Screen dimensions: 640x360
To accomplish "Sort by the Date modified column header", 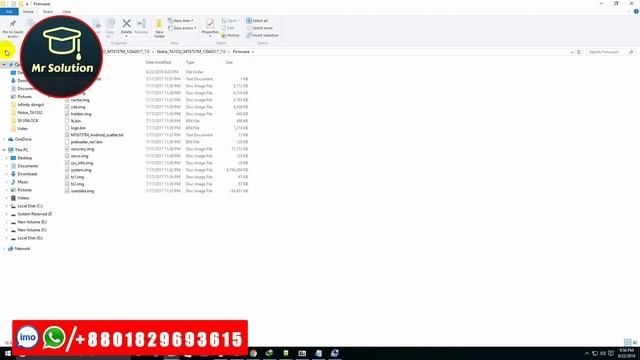I will [x=158, y=62].
